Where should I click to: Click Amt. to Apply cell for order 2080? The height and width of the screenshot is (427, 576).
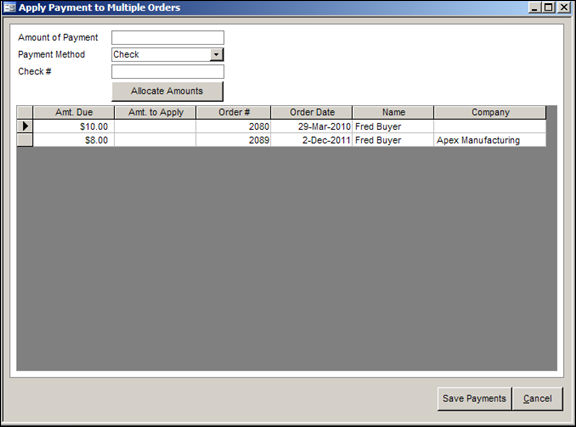pyautogui.click(x=155, y=126)
